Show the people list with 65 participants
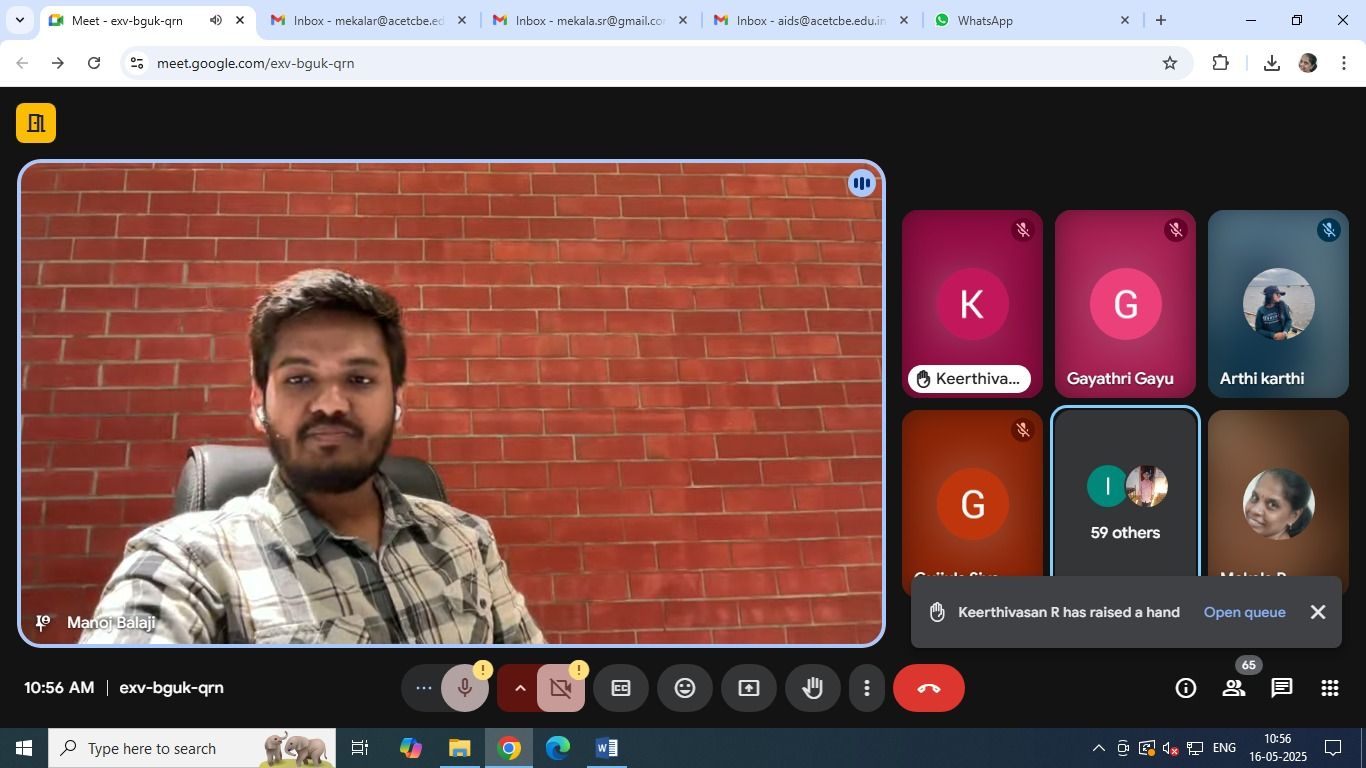The height and width of the screenshot is (768, 1366). (x=1234, y=688)
